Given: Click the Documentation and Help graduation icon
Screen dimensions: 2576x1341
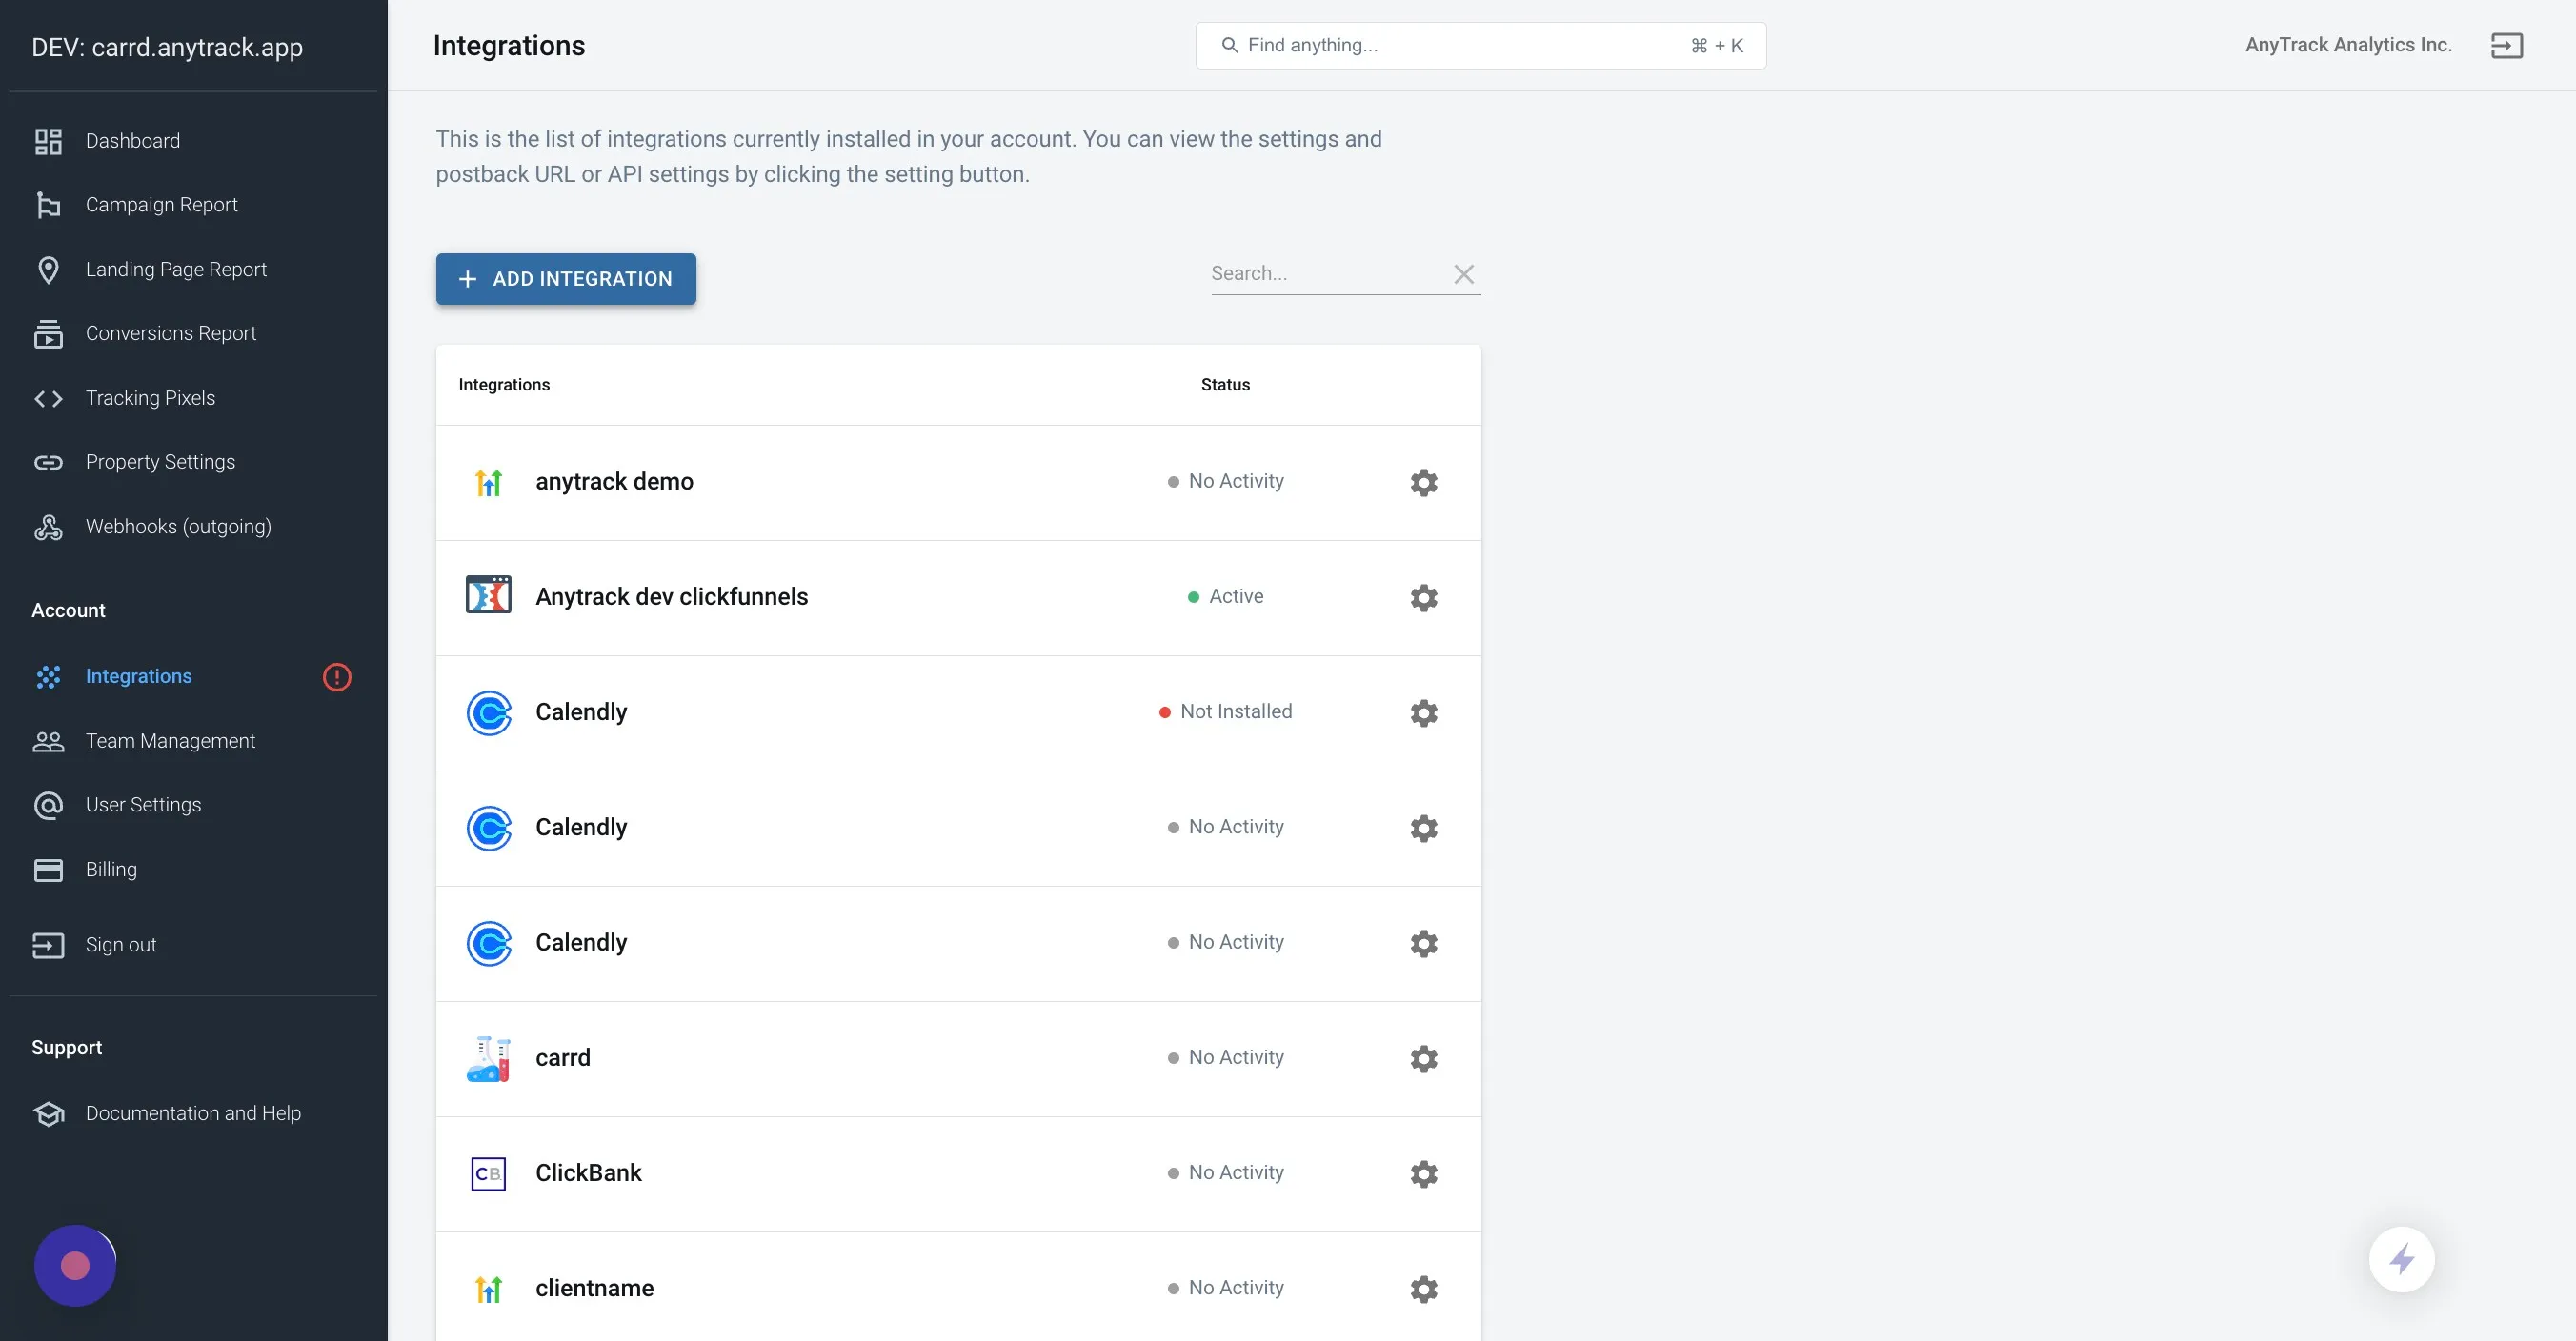Looking at the screenshot, I should tap(48, 1114).
